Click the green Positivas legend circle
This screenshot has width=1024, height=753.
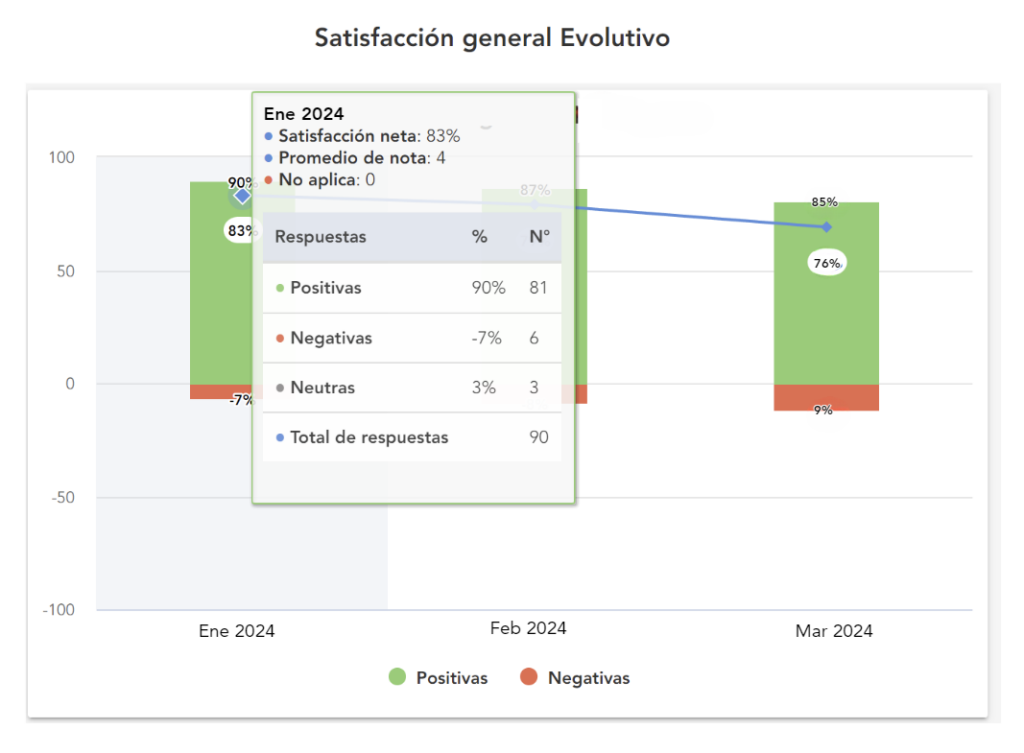pyautogui.click(x=398, y=678)
